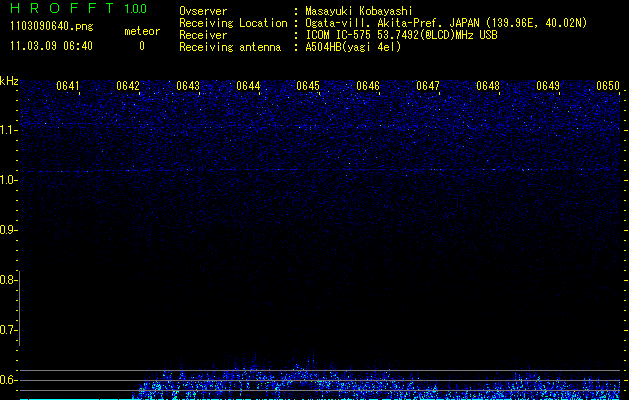Click the 0.6 kHz axis label

click(x=7, y=380)
